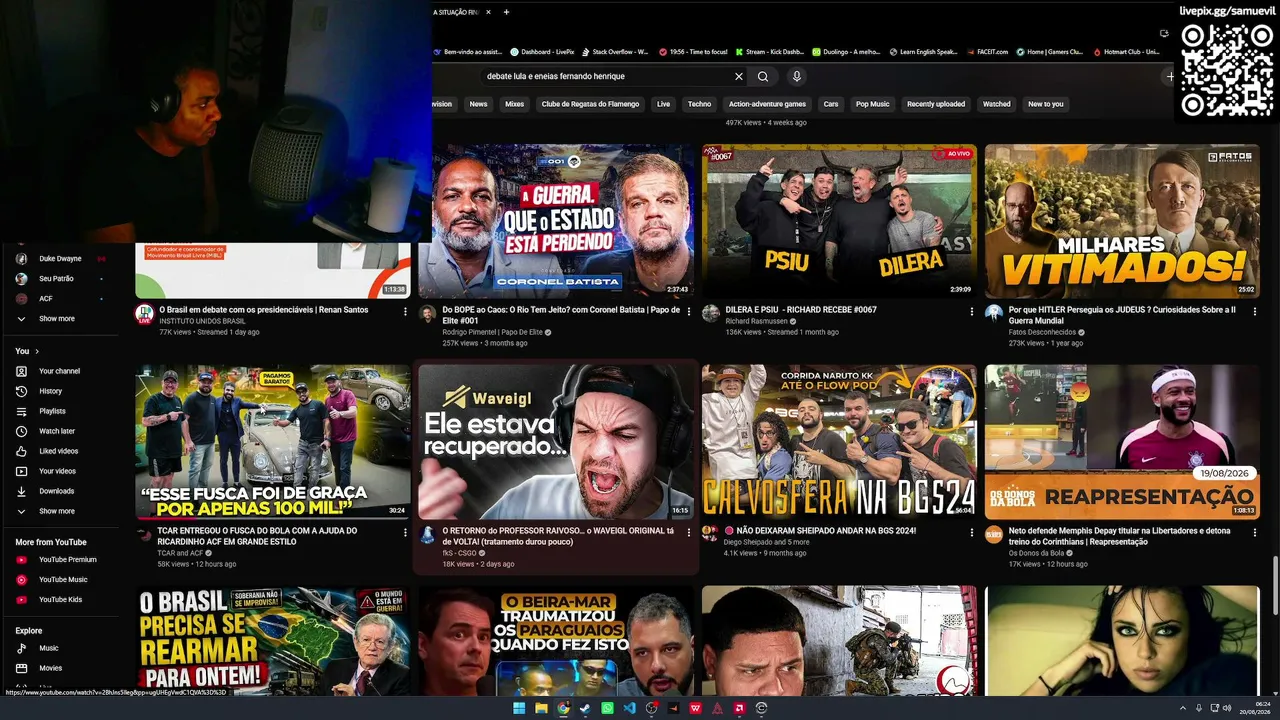This screenshot has height=720, width=1280.
Task: Clear the YouTube search box text
Action: point(739,76)
